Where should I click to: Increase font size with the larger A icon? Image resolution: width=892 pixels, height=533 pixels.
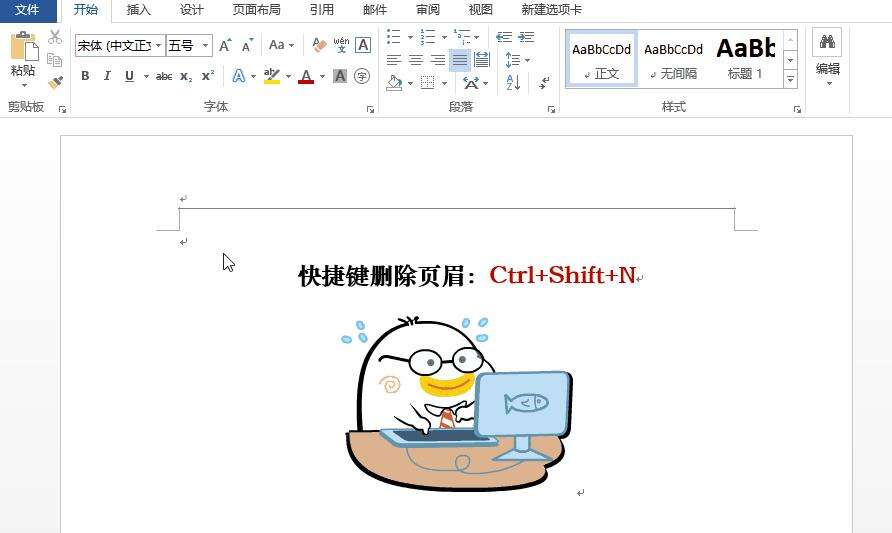click(x=225, y=45)
